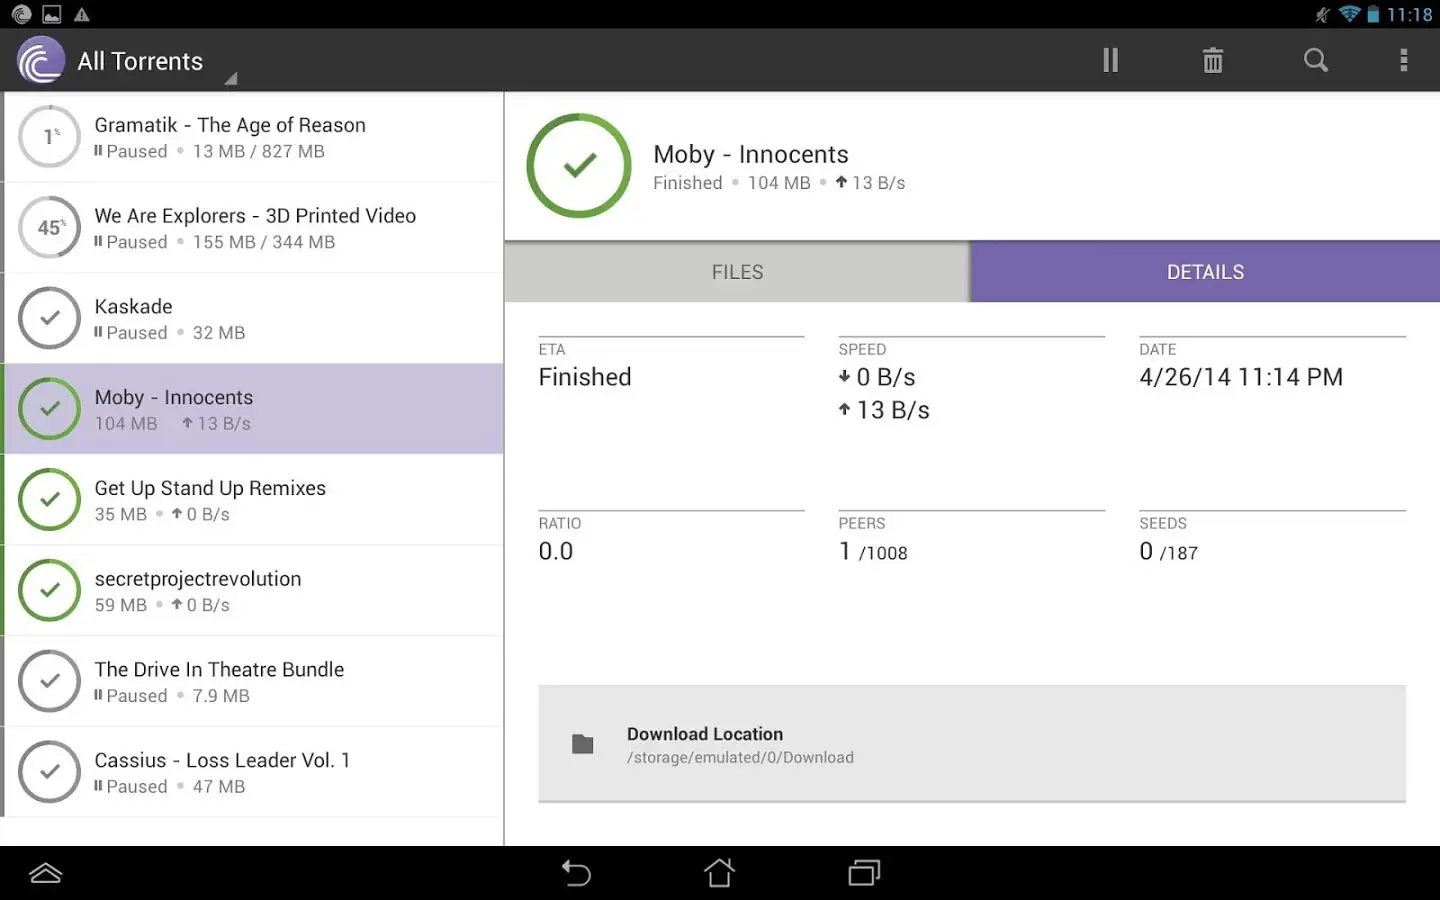Viewport: 1440px width, 900px height.
Task: Select We Are Explorers - 3D Printed Video
Action: click(x=254, y=228)
